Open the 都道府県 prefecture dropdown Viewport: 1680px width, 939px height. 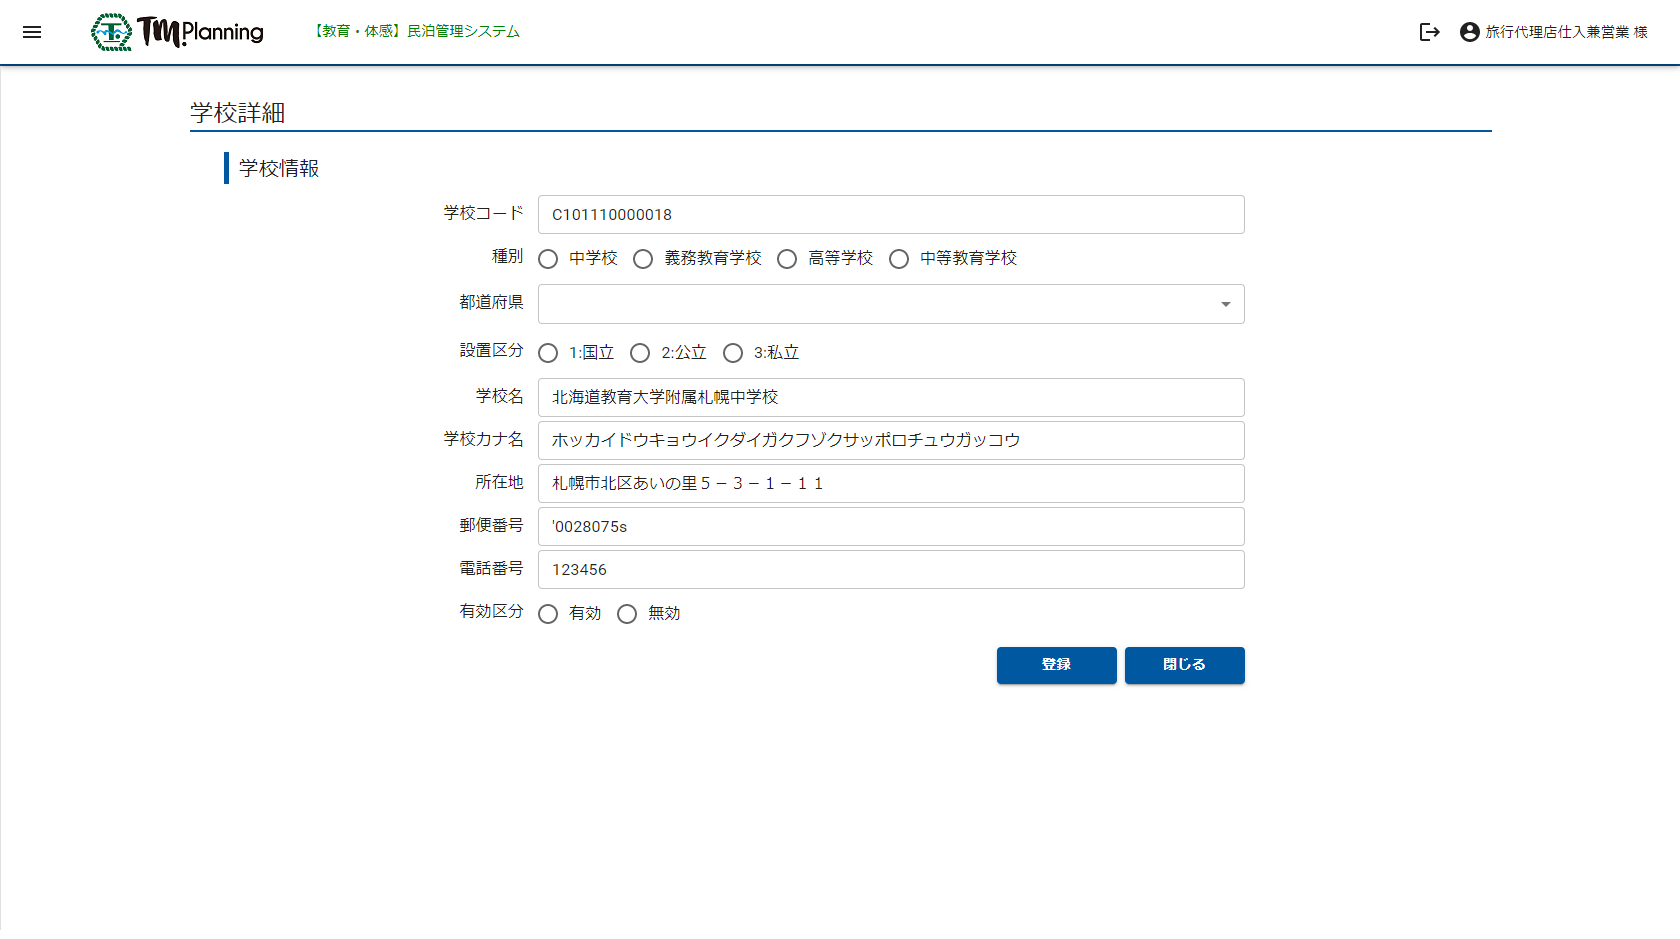tap(890, 304)
